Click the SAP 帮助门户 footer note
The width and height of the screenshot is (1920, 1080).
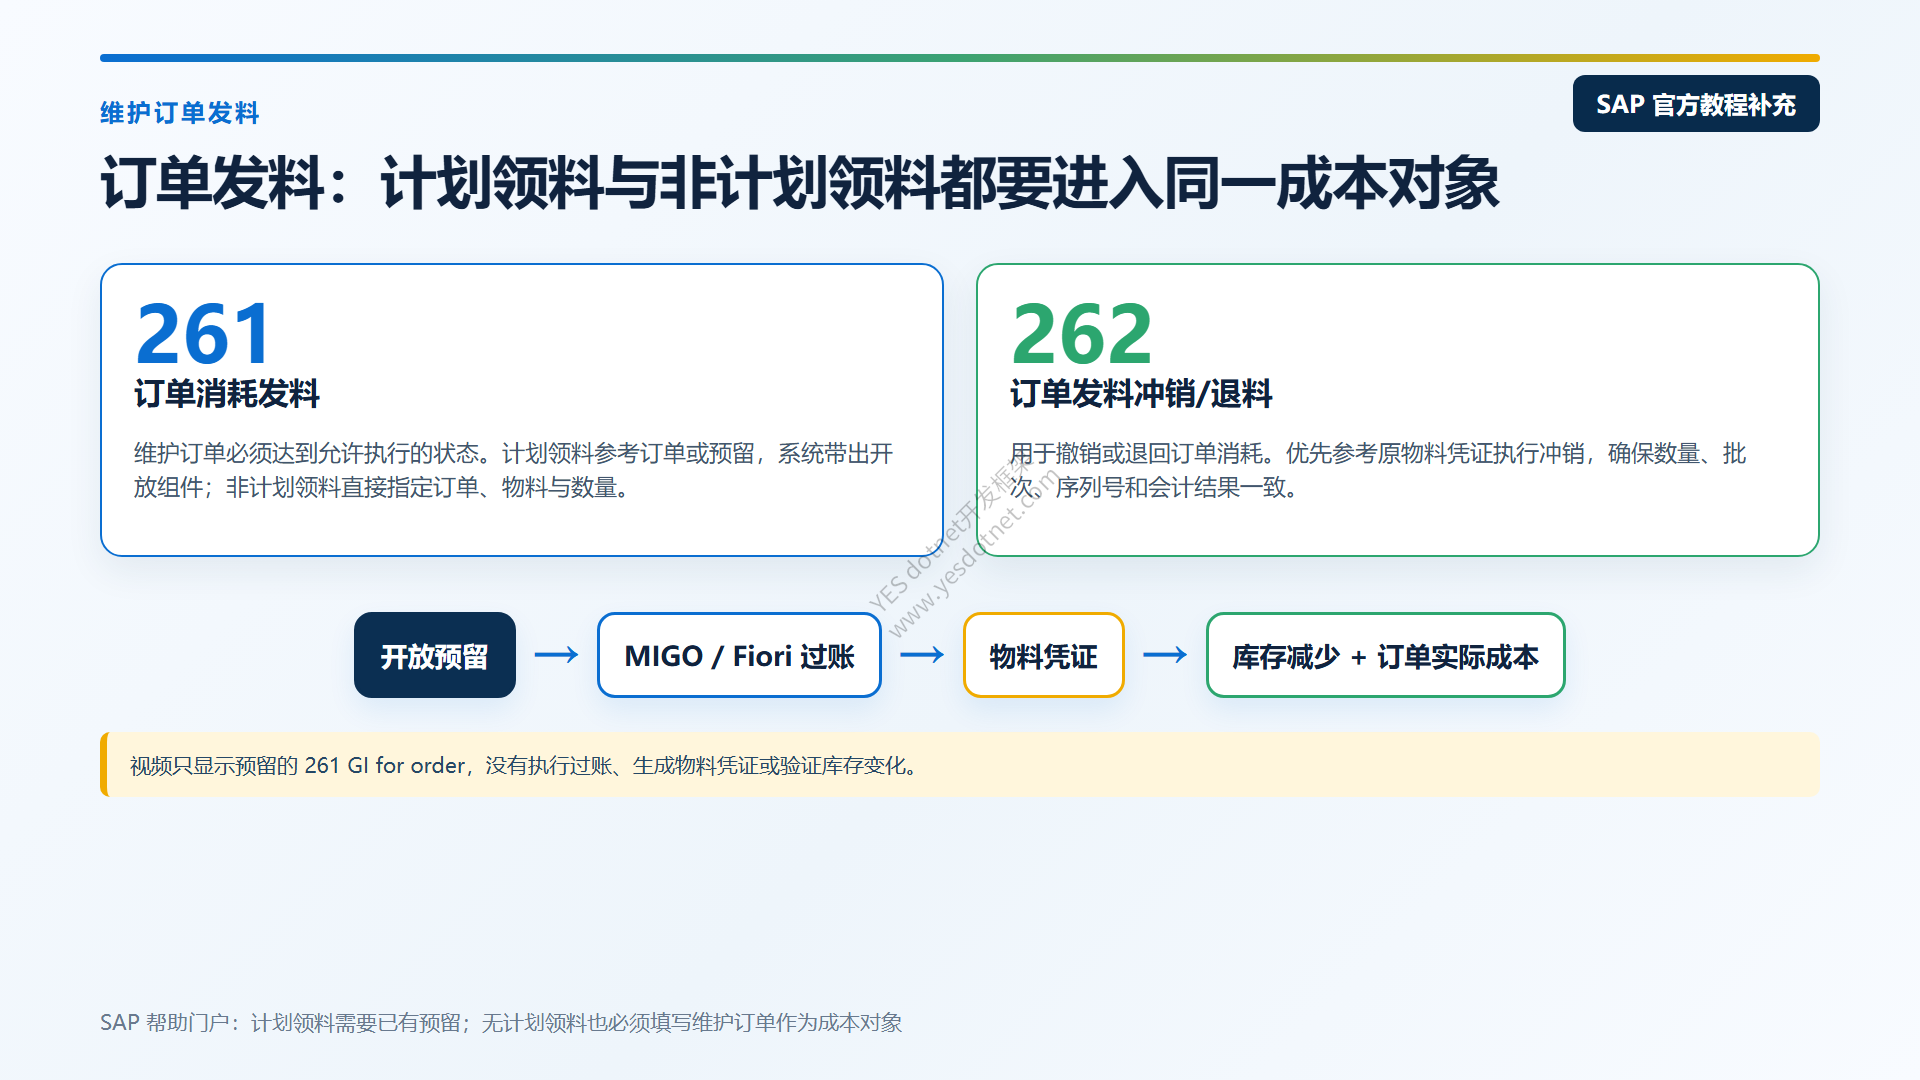tap(501, 1022)
